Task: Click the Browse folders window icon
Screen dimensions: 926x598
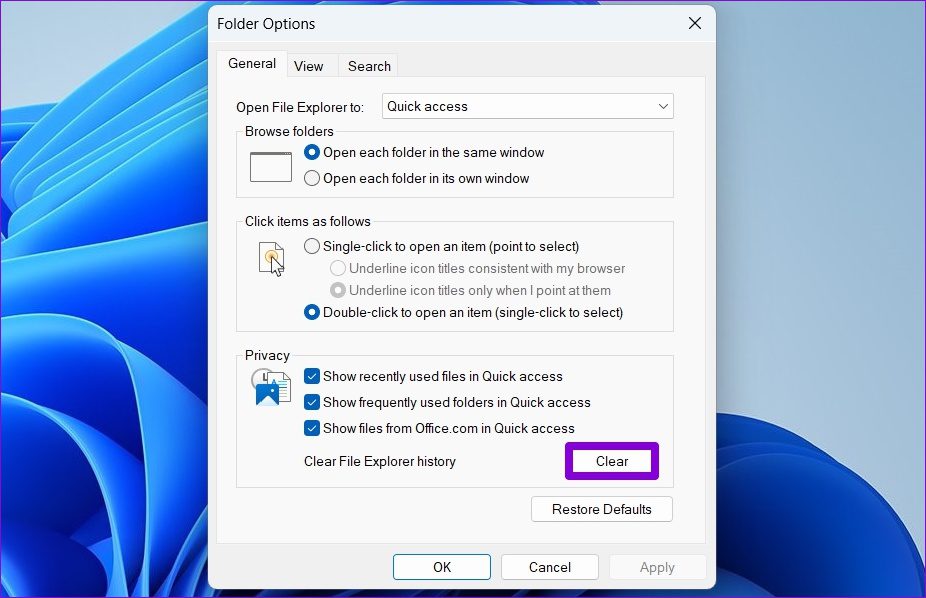Action: tap(270, 166)
